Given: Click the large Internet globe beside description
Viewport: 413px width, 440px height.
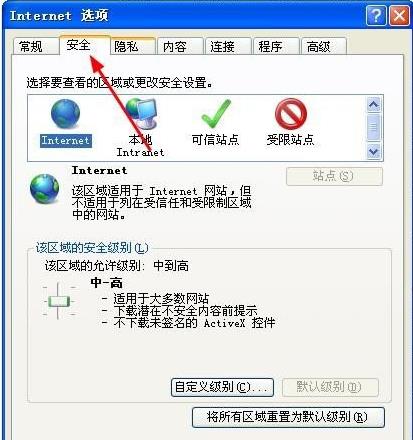Looking at the screenshot, I should (x=44, y=189).
